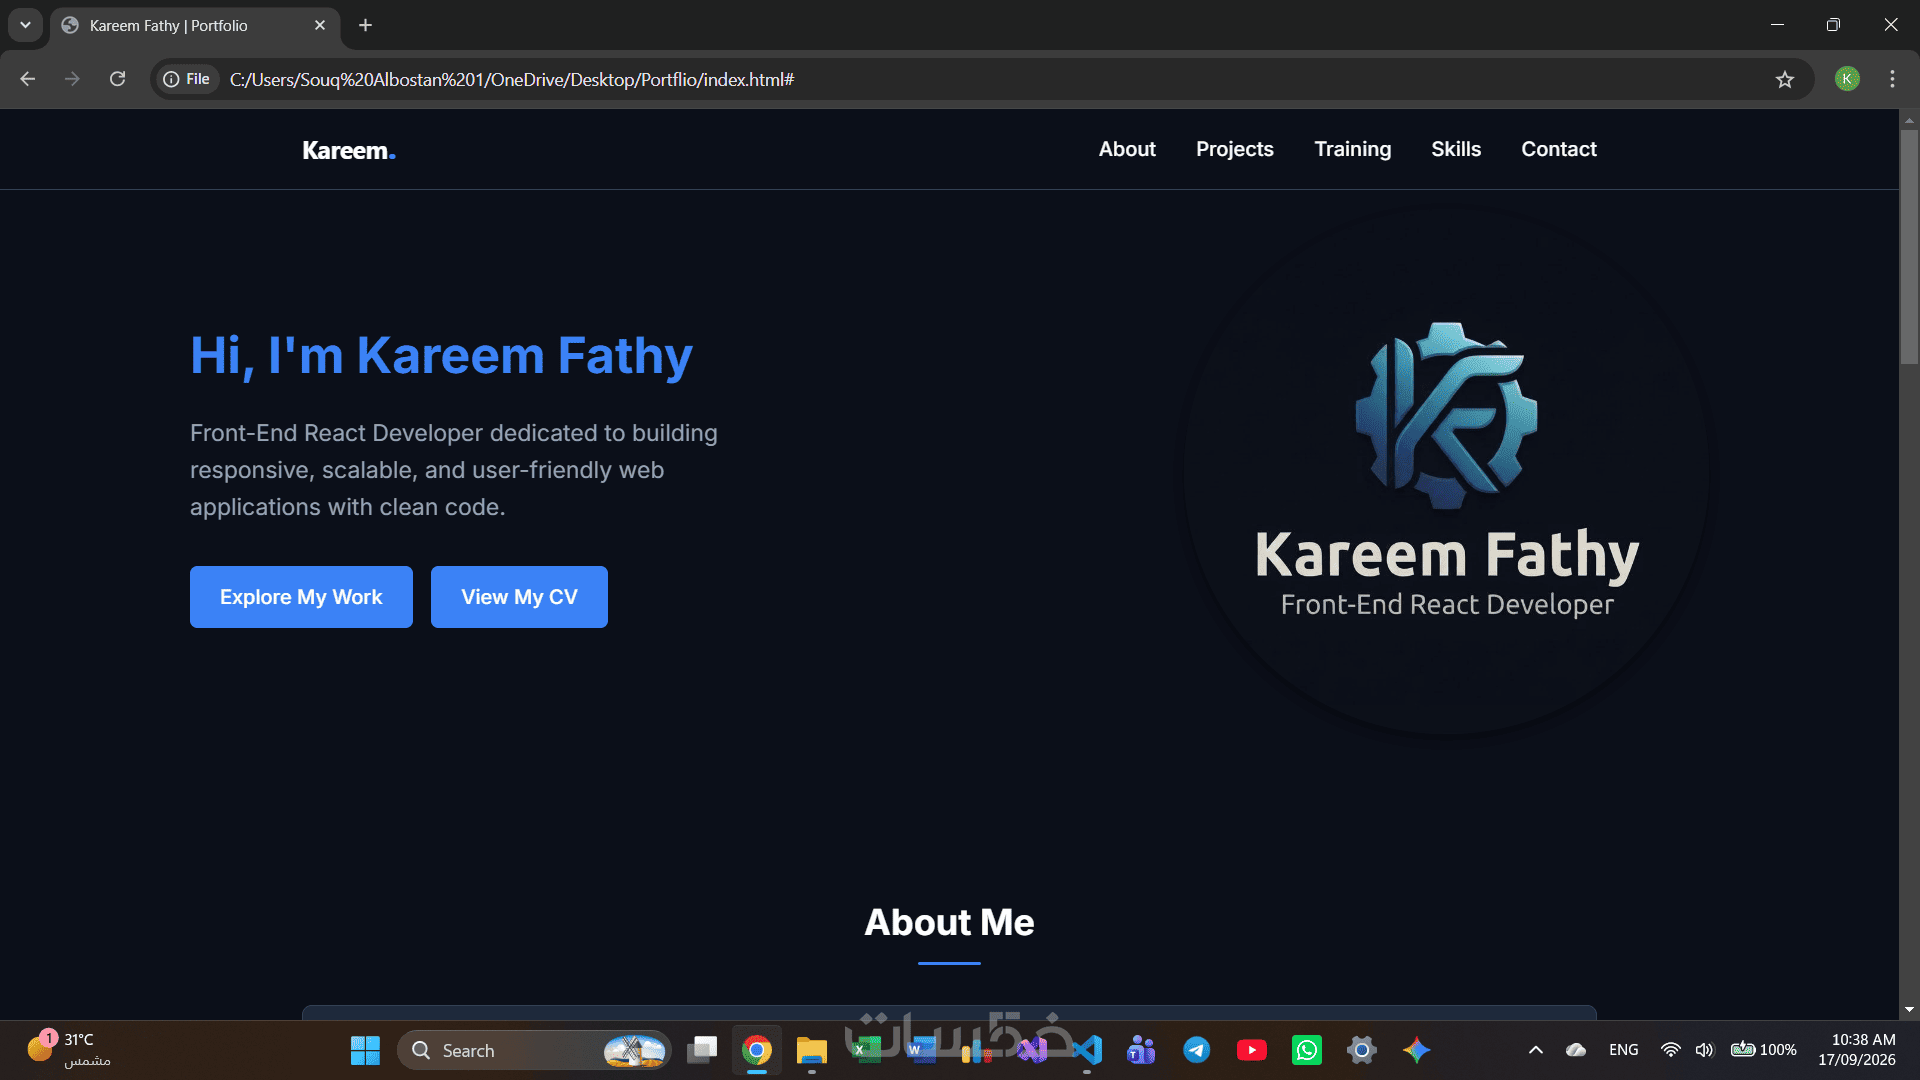Image resolution: width=1920 pixels, height=1080 pixels.
Task: Open Chrome's three-dot menu
Action: (1892, 79)
